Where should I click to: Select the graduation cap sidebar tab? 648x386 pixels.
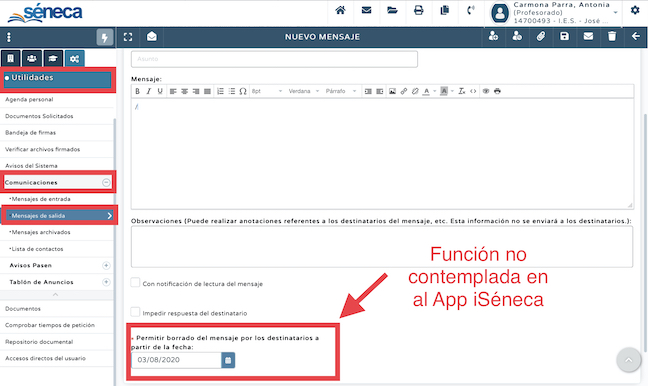click(x=53, y=59)
